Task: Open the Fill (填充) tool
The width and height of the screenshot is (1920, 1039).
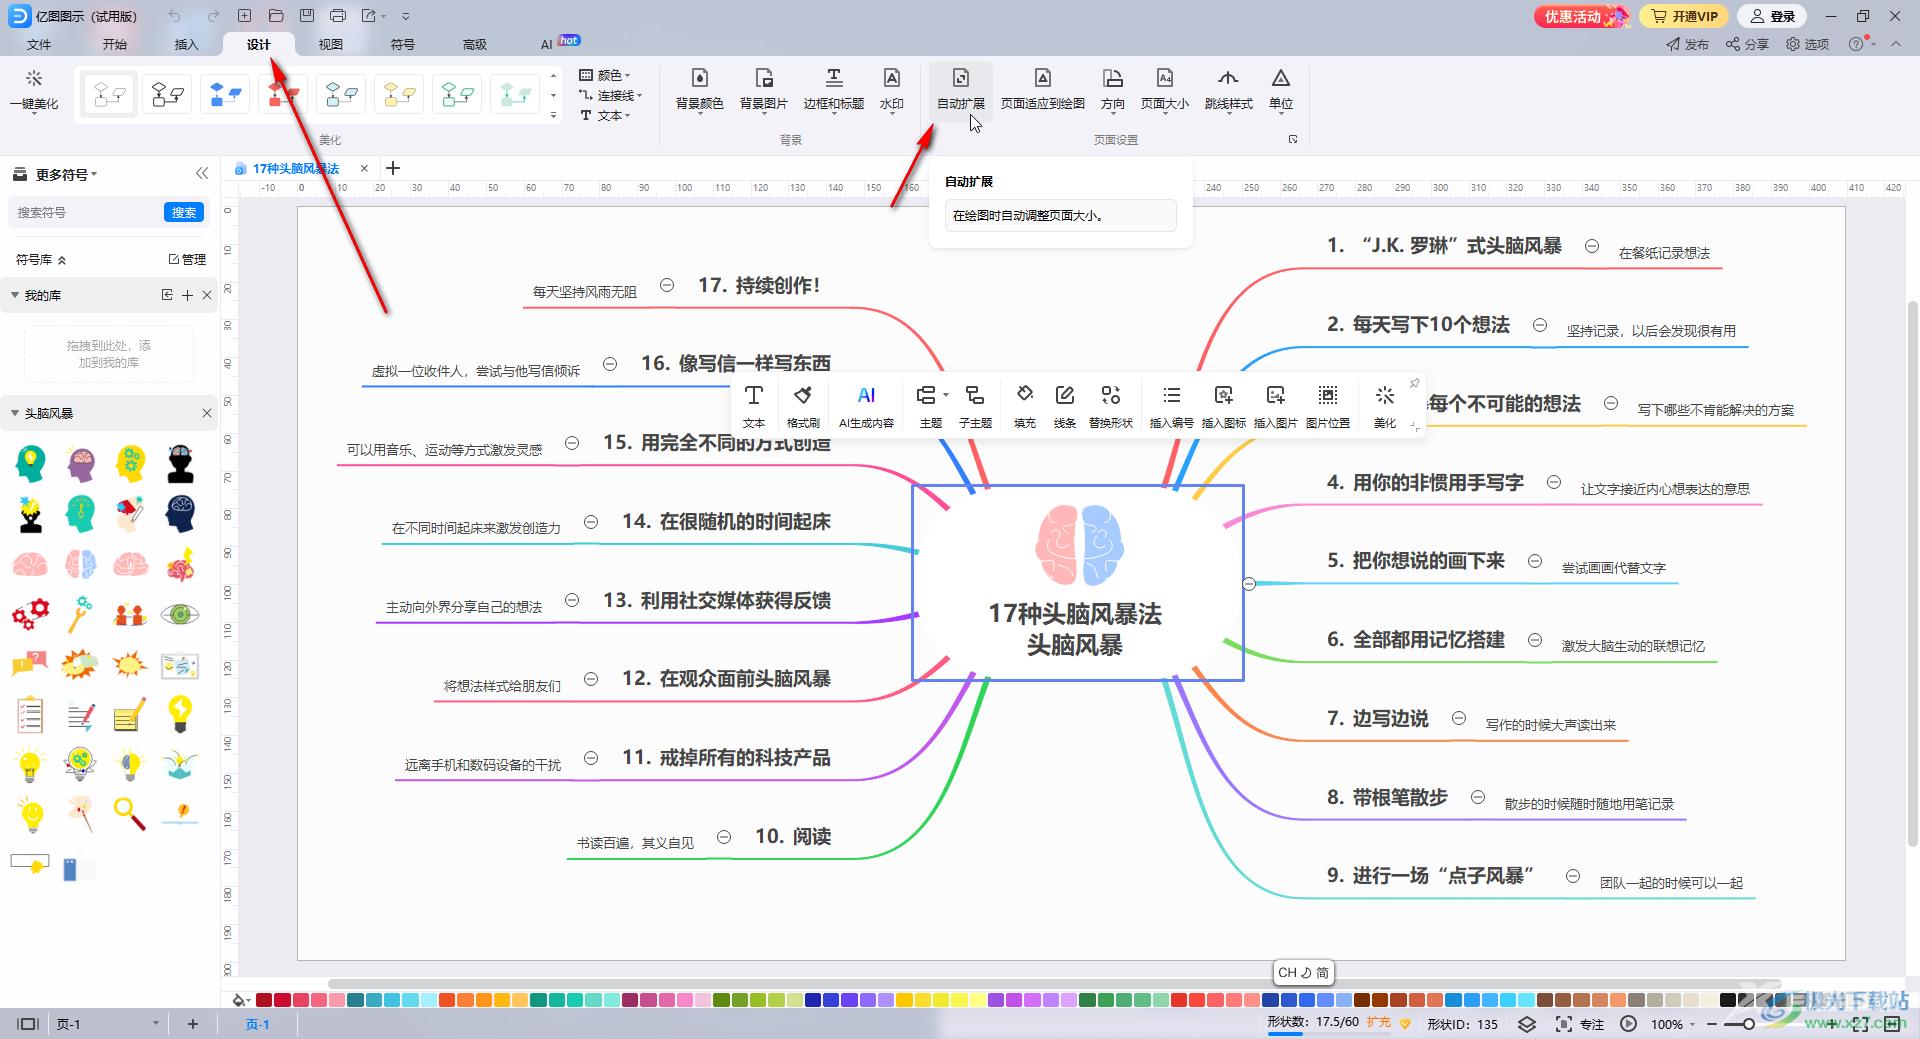Action: click(1024, 406)
